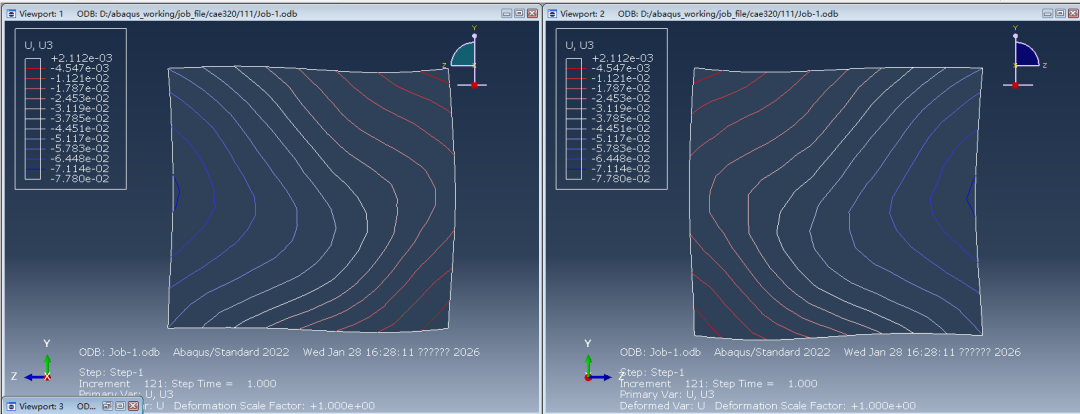Viewport: 1080px width, 414px height.
Task: Click the ODB path in Viewport 1 title
Action: (188, 14)
